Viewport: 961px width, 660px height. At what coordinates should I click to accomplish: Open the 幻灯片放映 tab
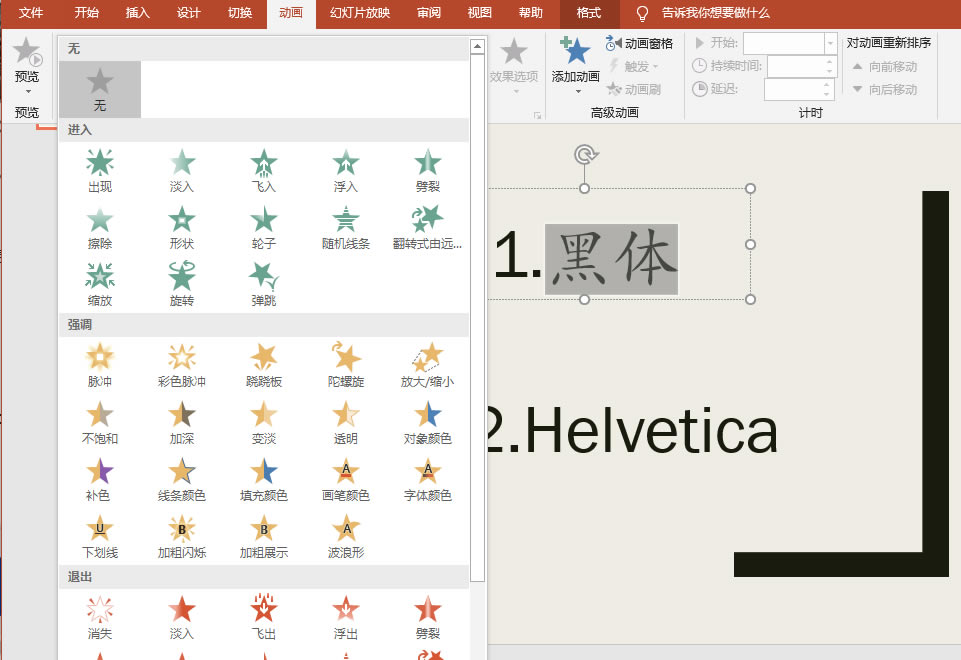(359, 13)
